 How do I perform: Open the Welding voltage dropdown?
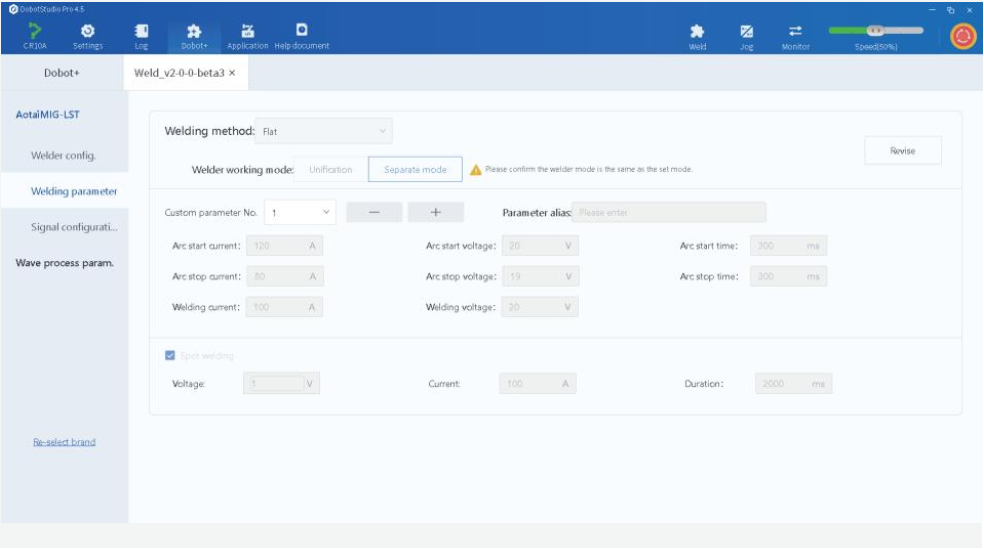(x=540, y=307)
